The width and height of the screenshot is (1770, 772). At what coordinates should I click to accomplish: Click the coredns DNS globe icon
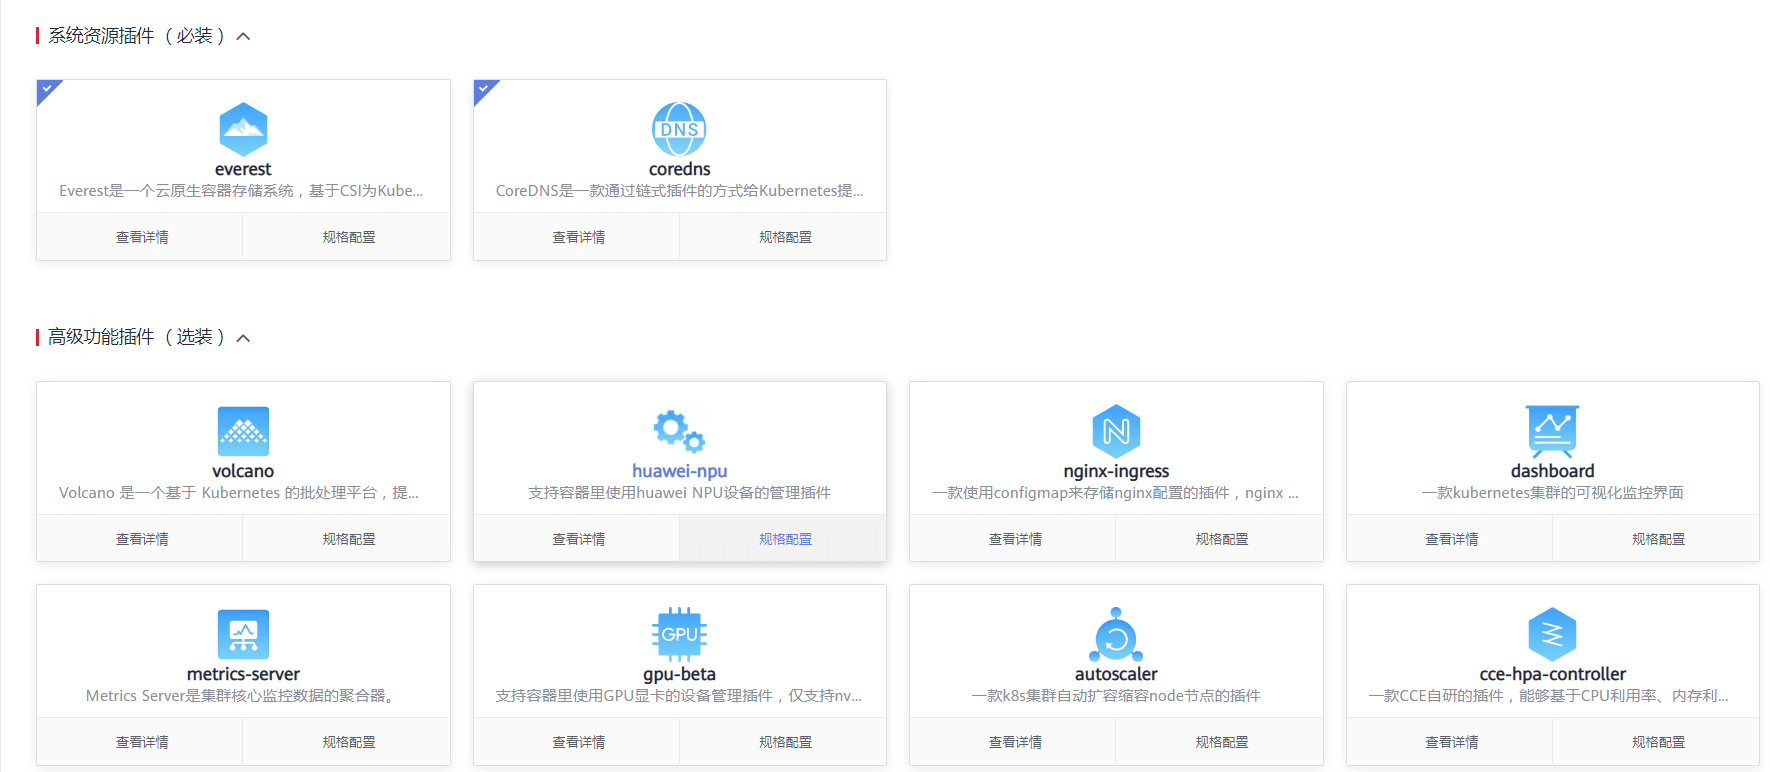(679, 129)
